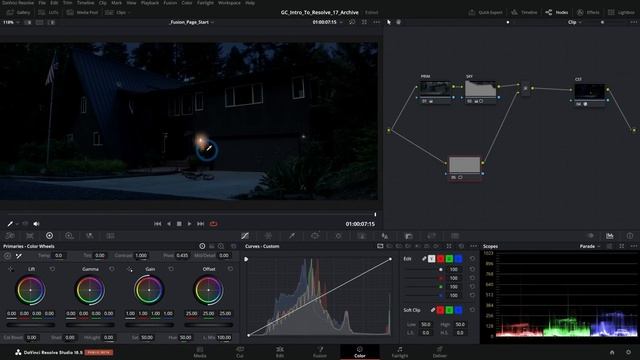640x360 pixels.
Task: Adjust the Lift master wheel slider
Action: 31,325
